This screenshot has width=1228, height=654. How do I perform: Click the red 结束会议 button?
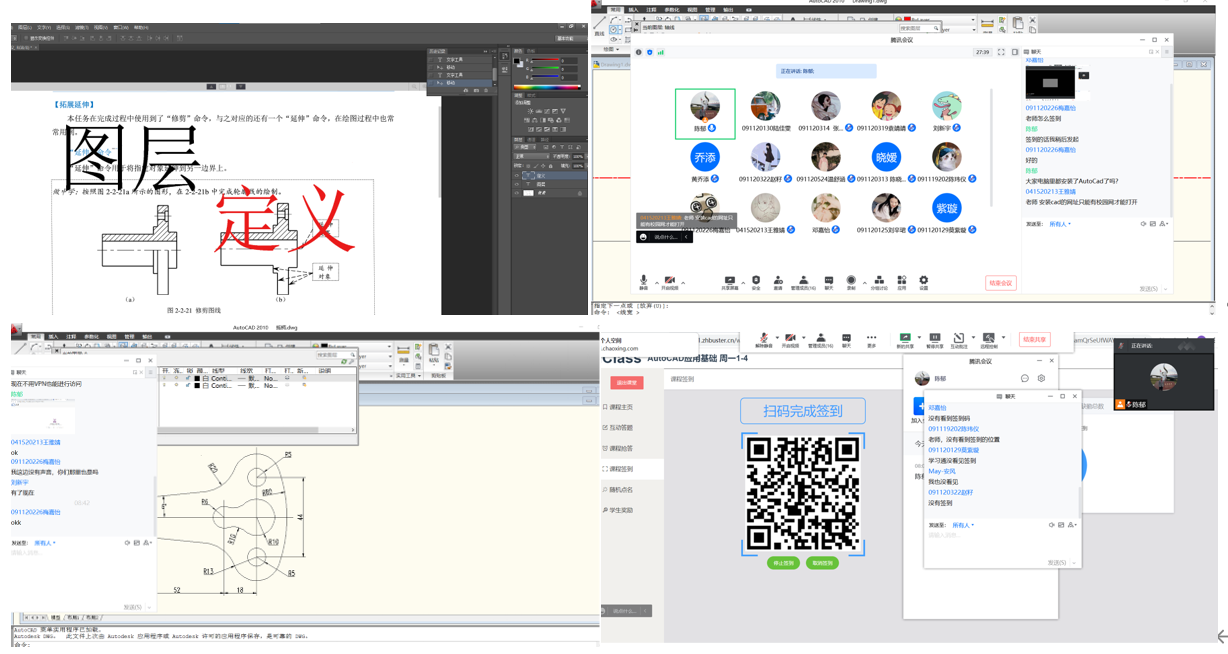[x=1000, y=283]
